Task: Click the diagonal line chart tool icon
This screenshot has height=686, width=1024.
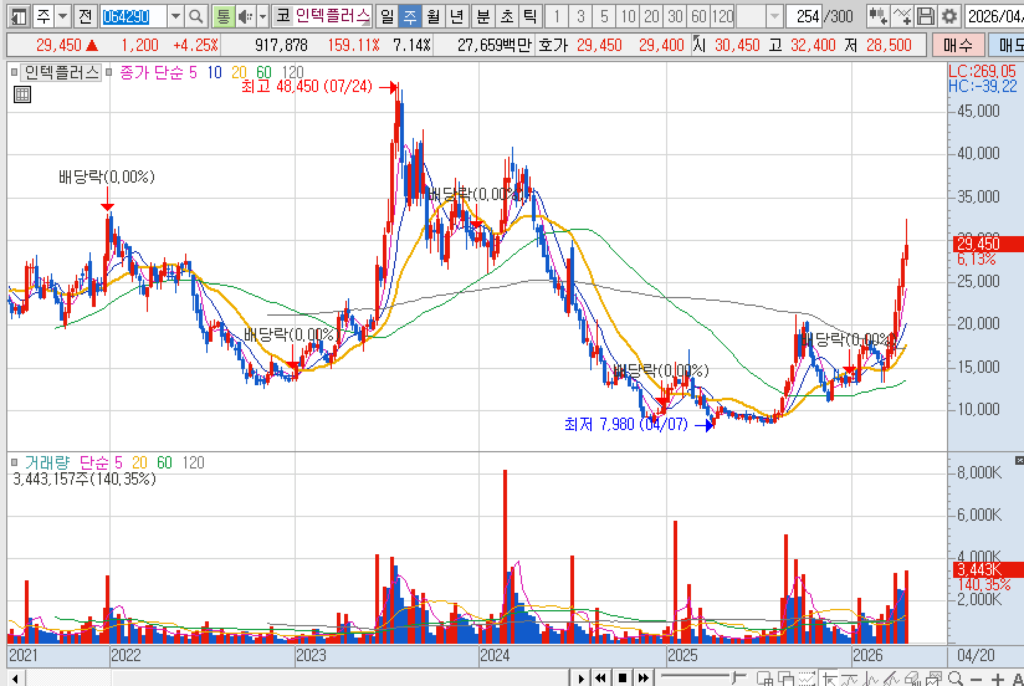Action: [x=892, y=679]
